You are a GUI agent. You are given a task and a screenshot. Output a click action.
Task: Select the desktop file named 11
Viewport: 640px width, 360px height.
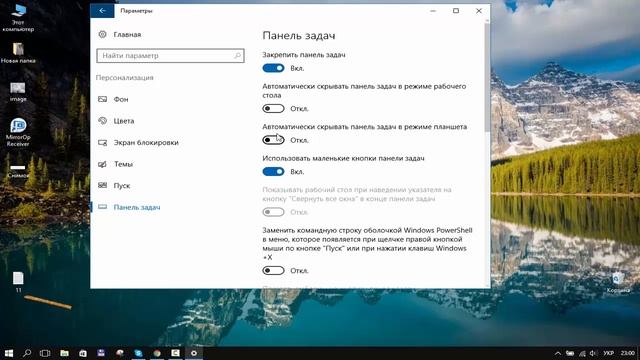pyautogui.click(x=18, y=282)
